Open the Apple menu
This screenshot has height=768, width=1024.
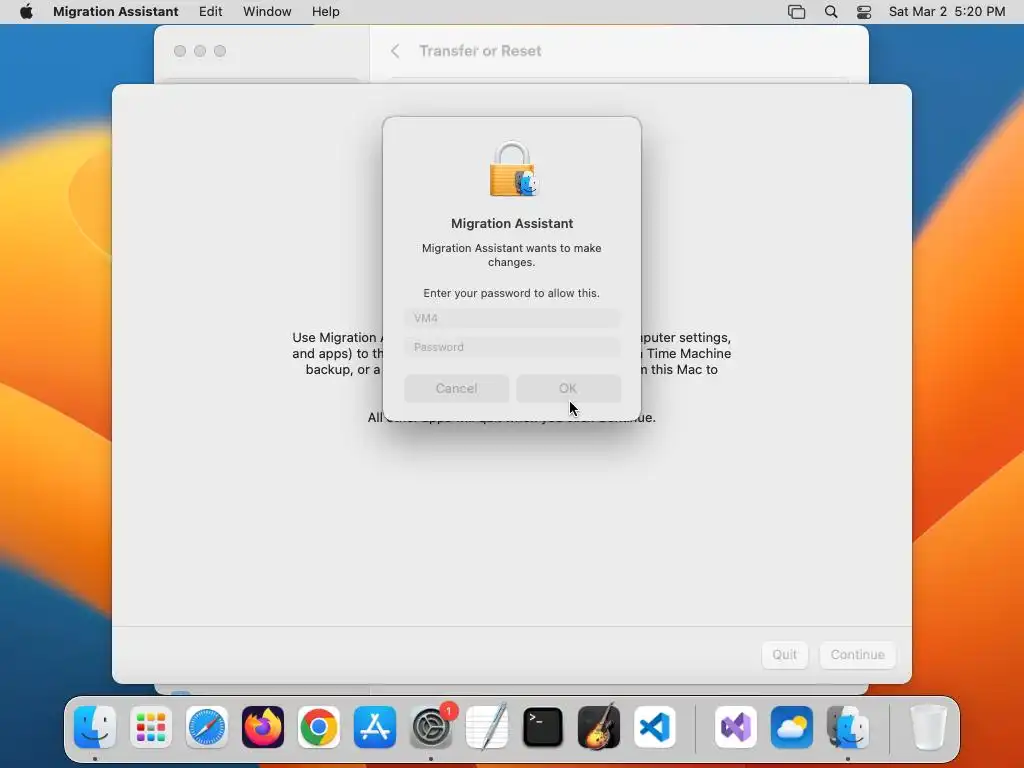click(26, 12)
